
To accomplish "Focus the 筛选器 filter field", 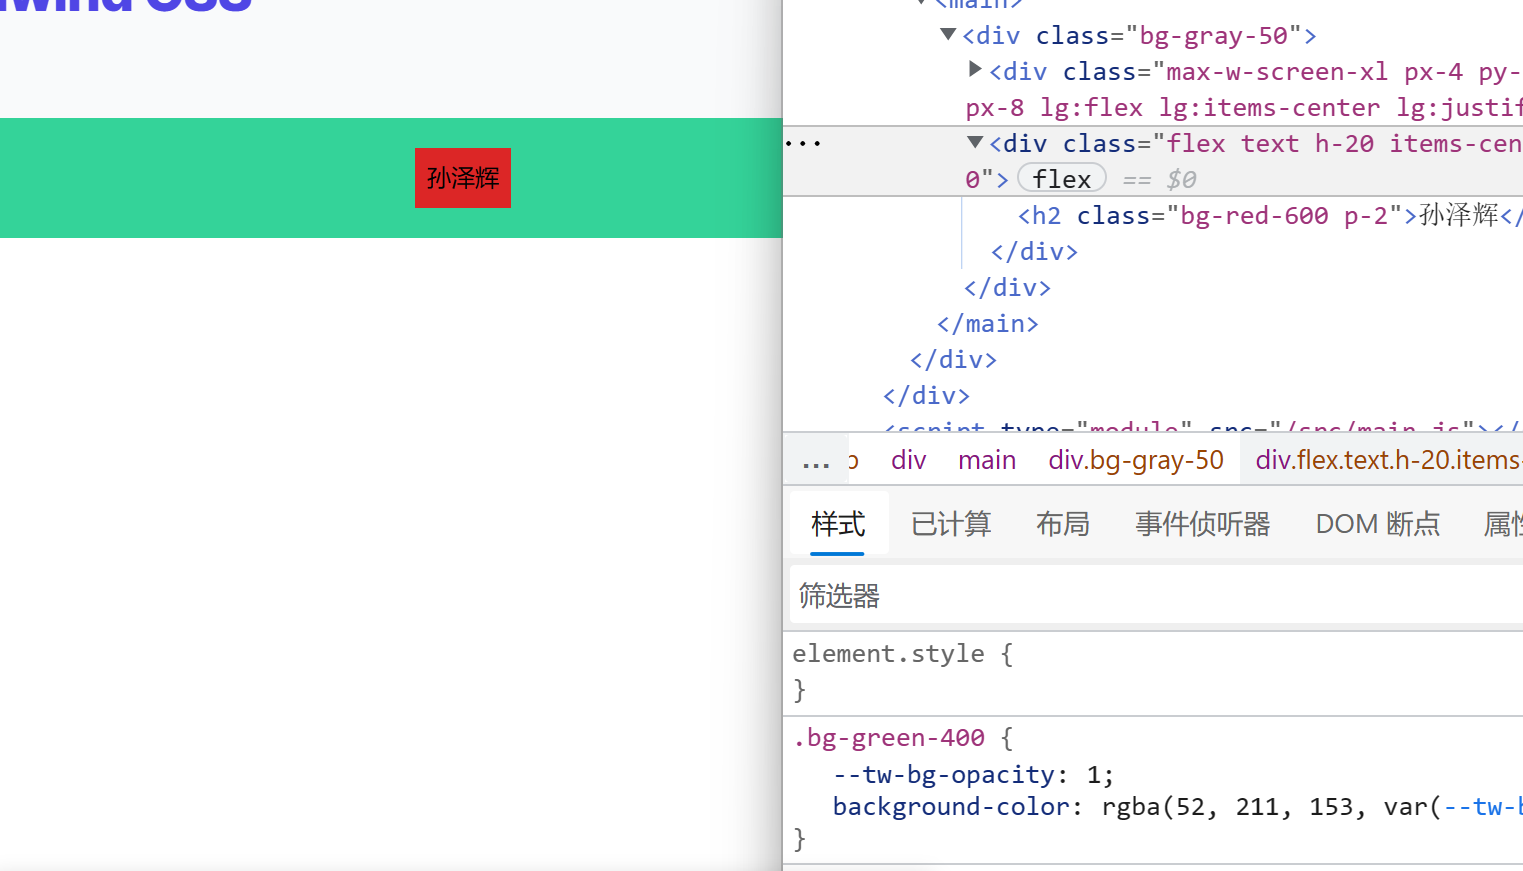I will click(1150, 596).
